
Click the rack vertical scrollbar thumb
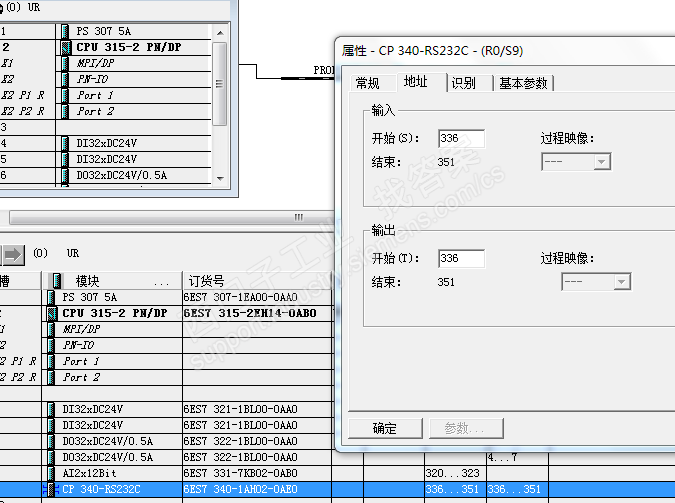click(x=220, y=84)
